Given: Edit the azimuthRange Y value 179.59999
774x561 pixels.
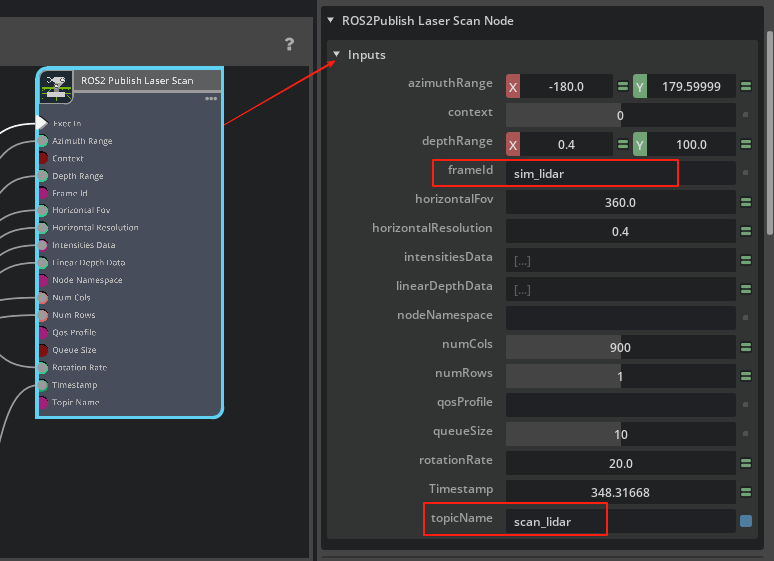Looking at the screenshot, I should tap(691, 86).
